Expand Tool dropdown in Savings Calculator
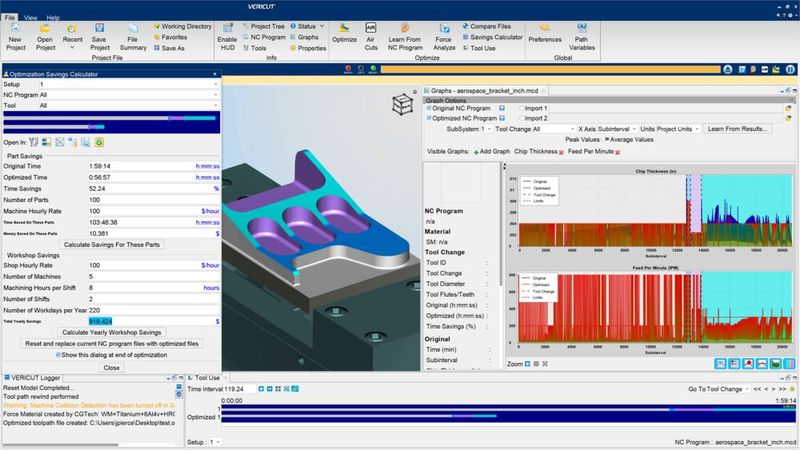Image resolution: width=800 pixels, height=450 pixels. pos(216,106)
